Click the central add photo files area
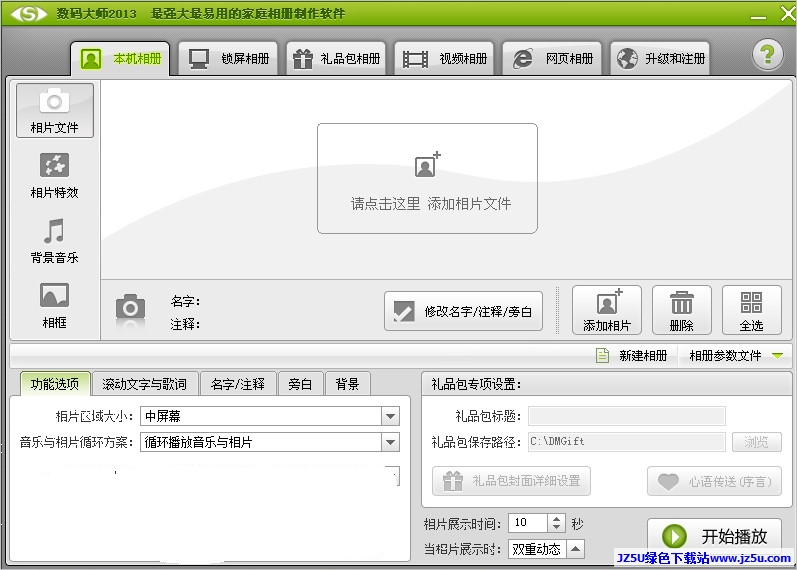Image resolution: width=797 pixels, height=570 pixels. [428, 178]
